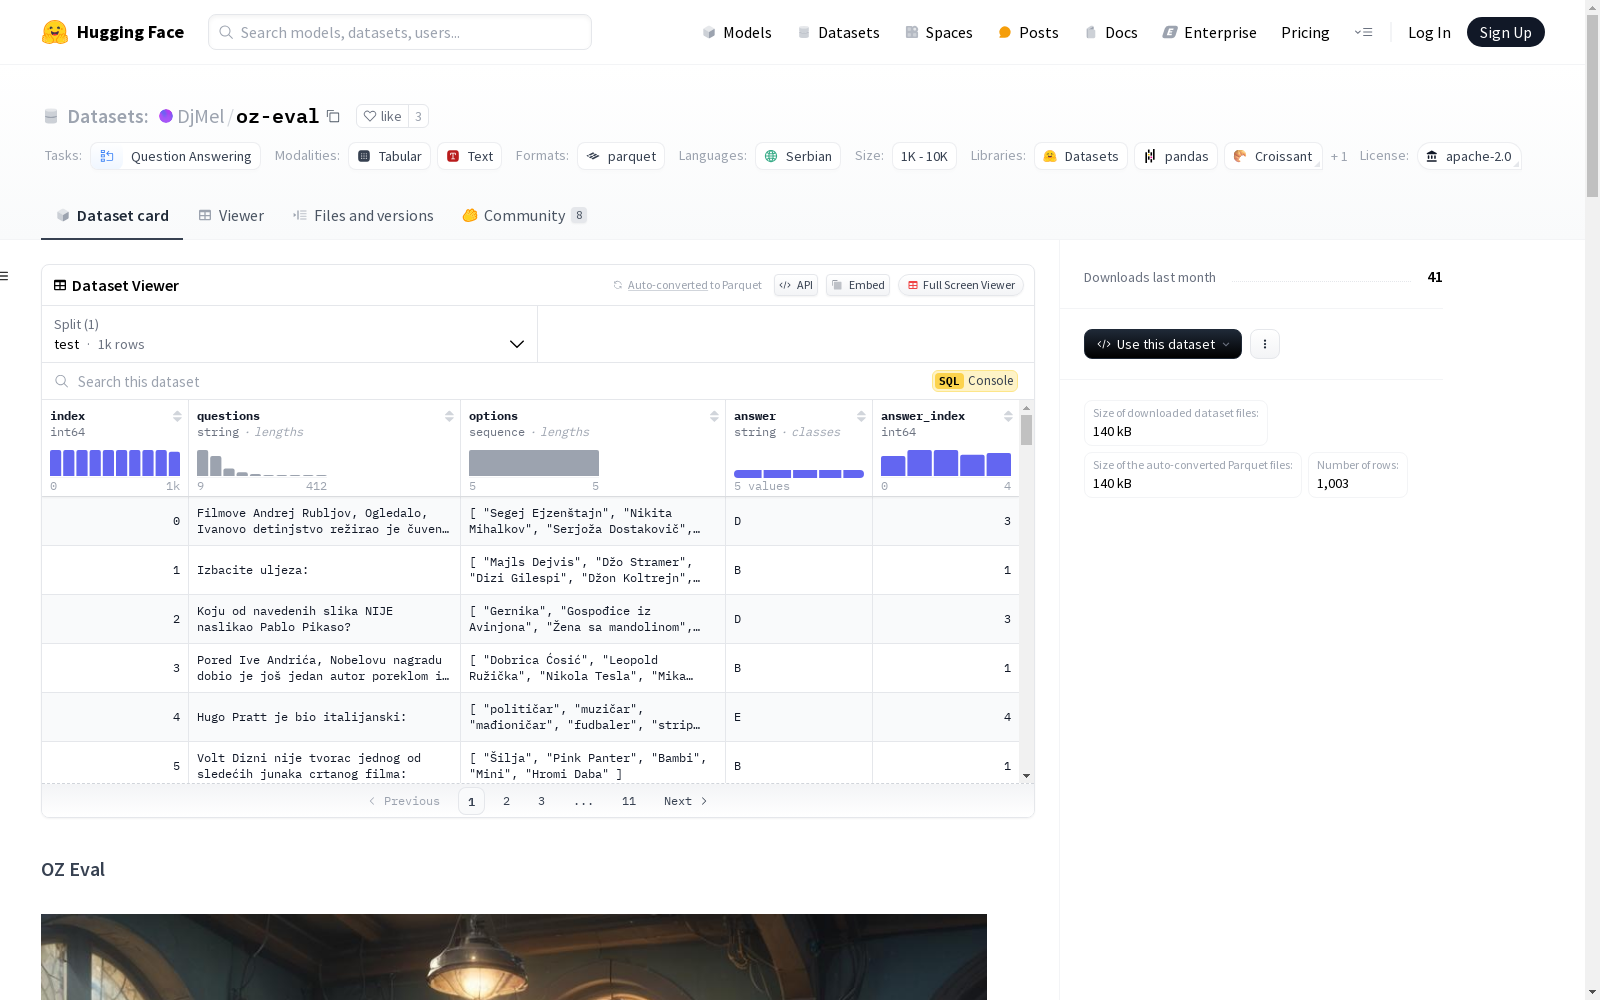The image size is (1600, 1000).
Task: Click the questions lengths histogram
Action: pyautogui.click(x=262, y=463)
